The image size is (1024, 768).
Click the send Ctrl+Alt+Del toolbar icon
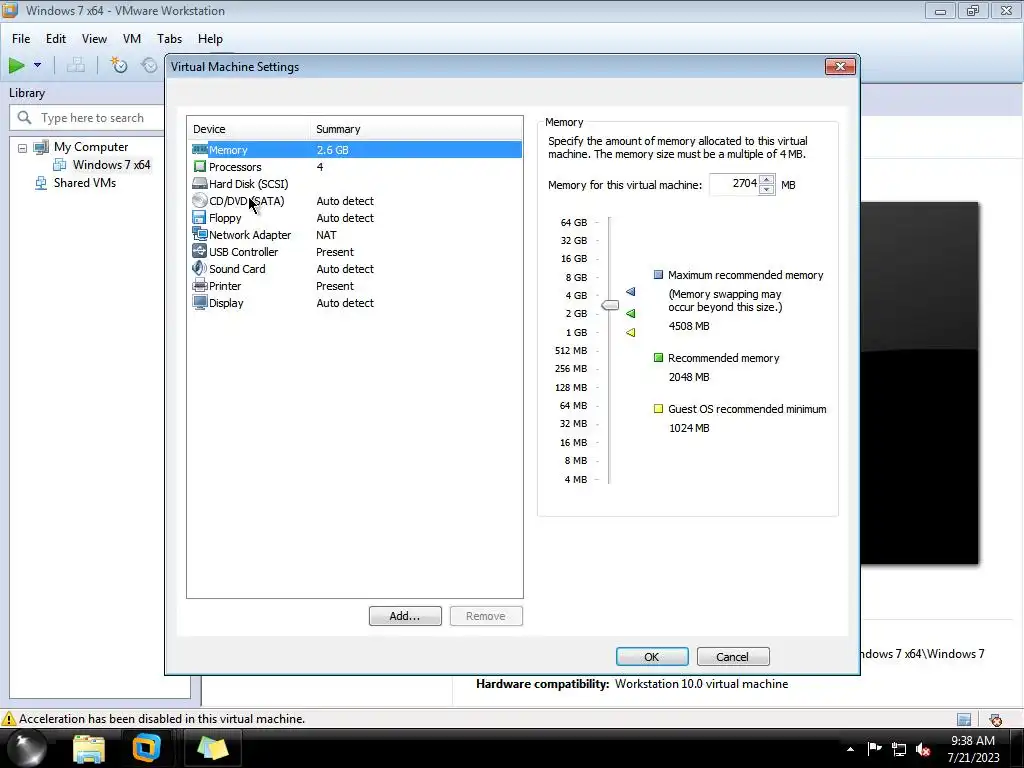[x=76, y=65]
